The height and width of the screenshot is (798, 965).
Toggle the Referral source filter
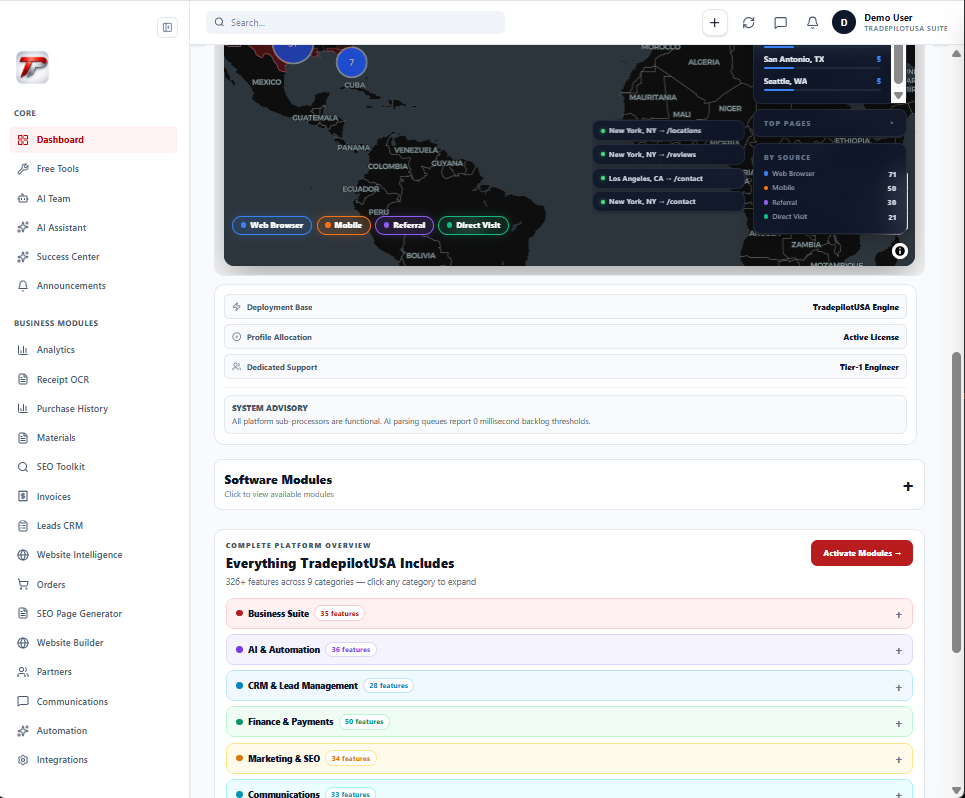coord(404,226)
